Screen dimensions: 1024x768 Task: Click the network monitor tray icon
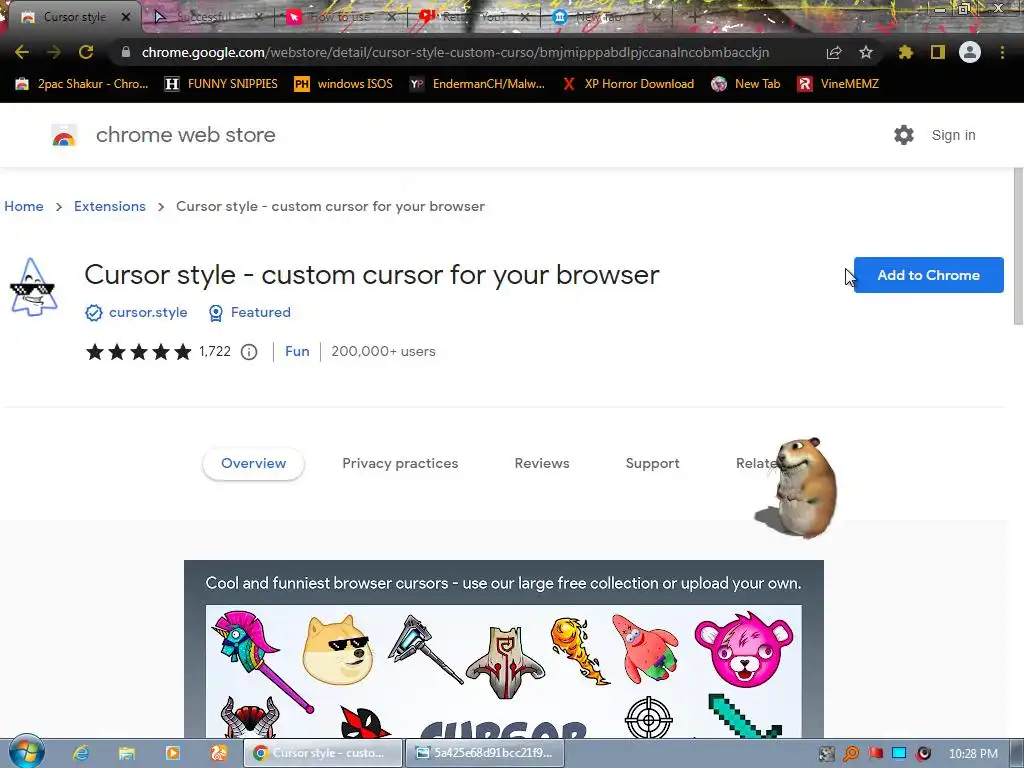(899, 754)
